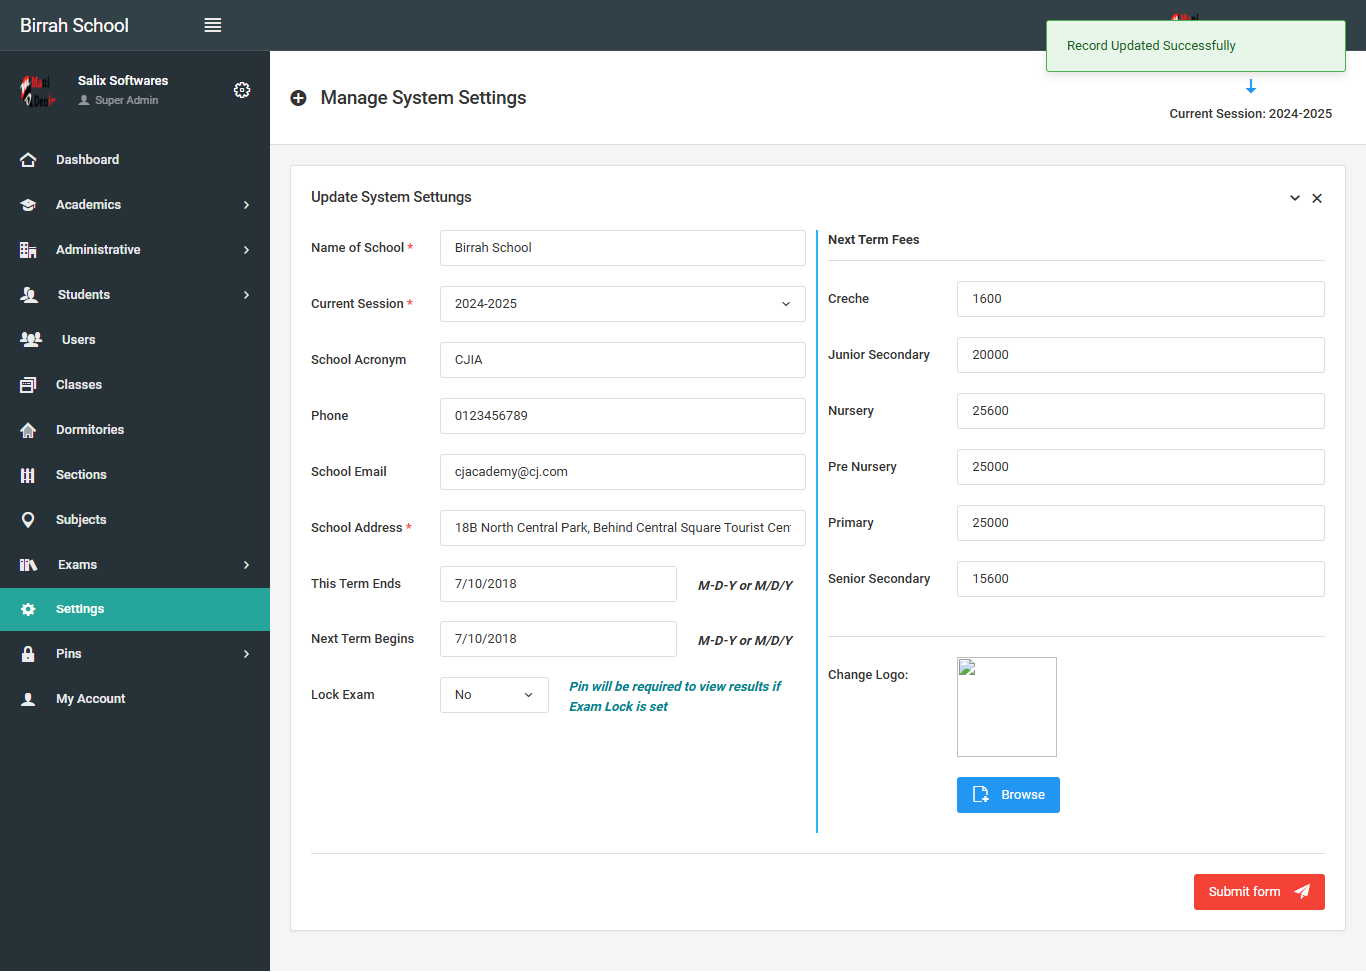The height and width of the screenshot is (972, 1366).
Task: Click the This Term Ends date field
Action: coord(558,584)
